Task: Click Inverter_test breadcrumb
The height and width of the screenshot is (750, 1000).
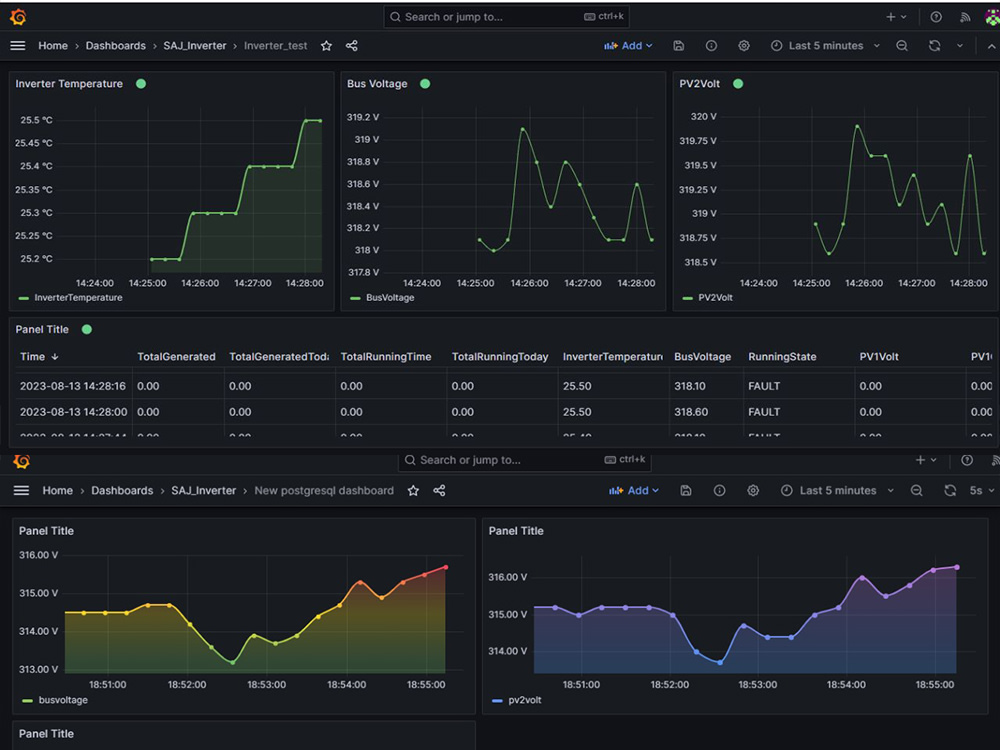Action: click(x=276, y=46)
